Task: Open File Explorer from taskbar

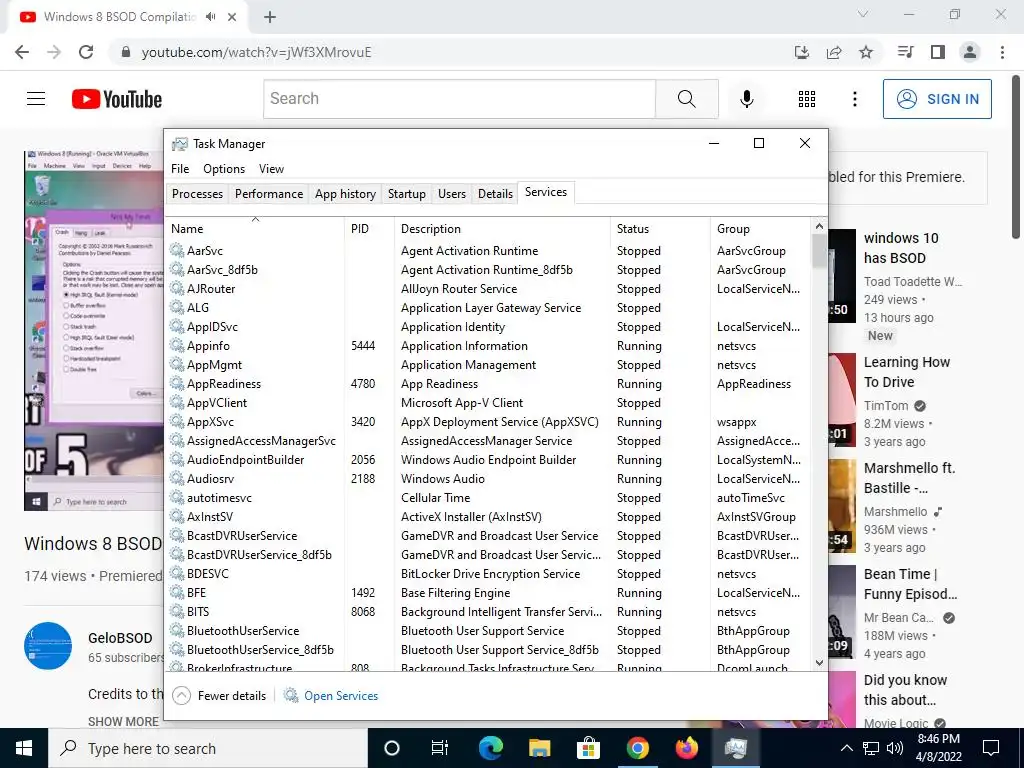Action: pyautogui.click(x=539, y=748)
